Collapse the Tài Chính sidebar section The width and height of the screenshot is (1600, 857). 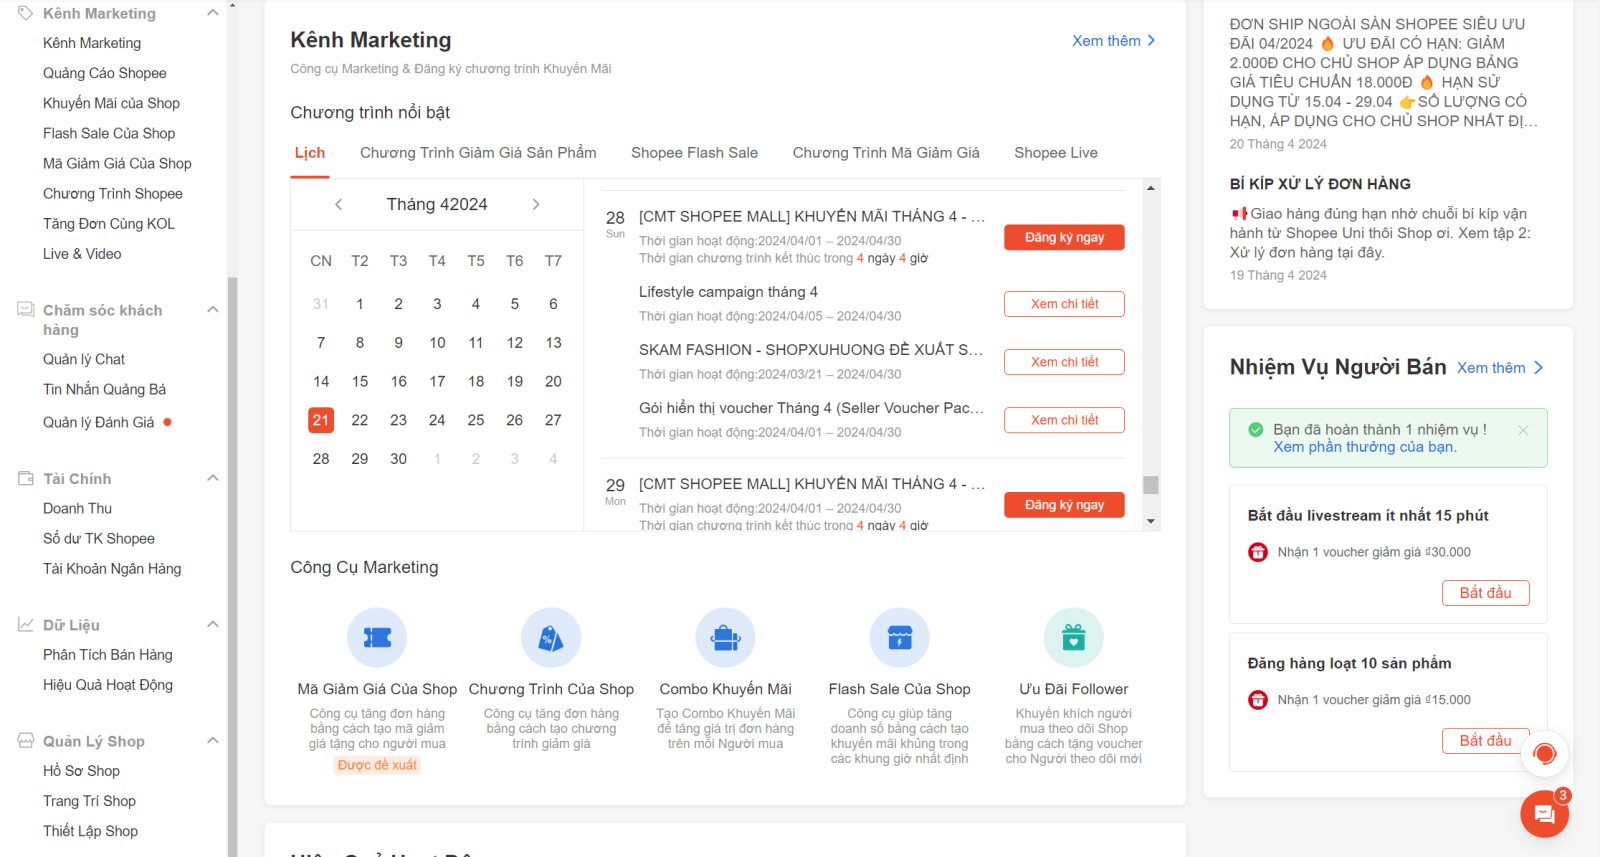pyautogui.click(x=212, y=479)
